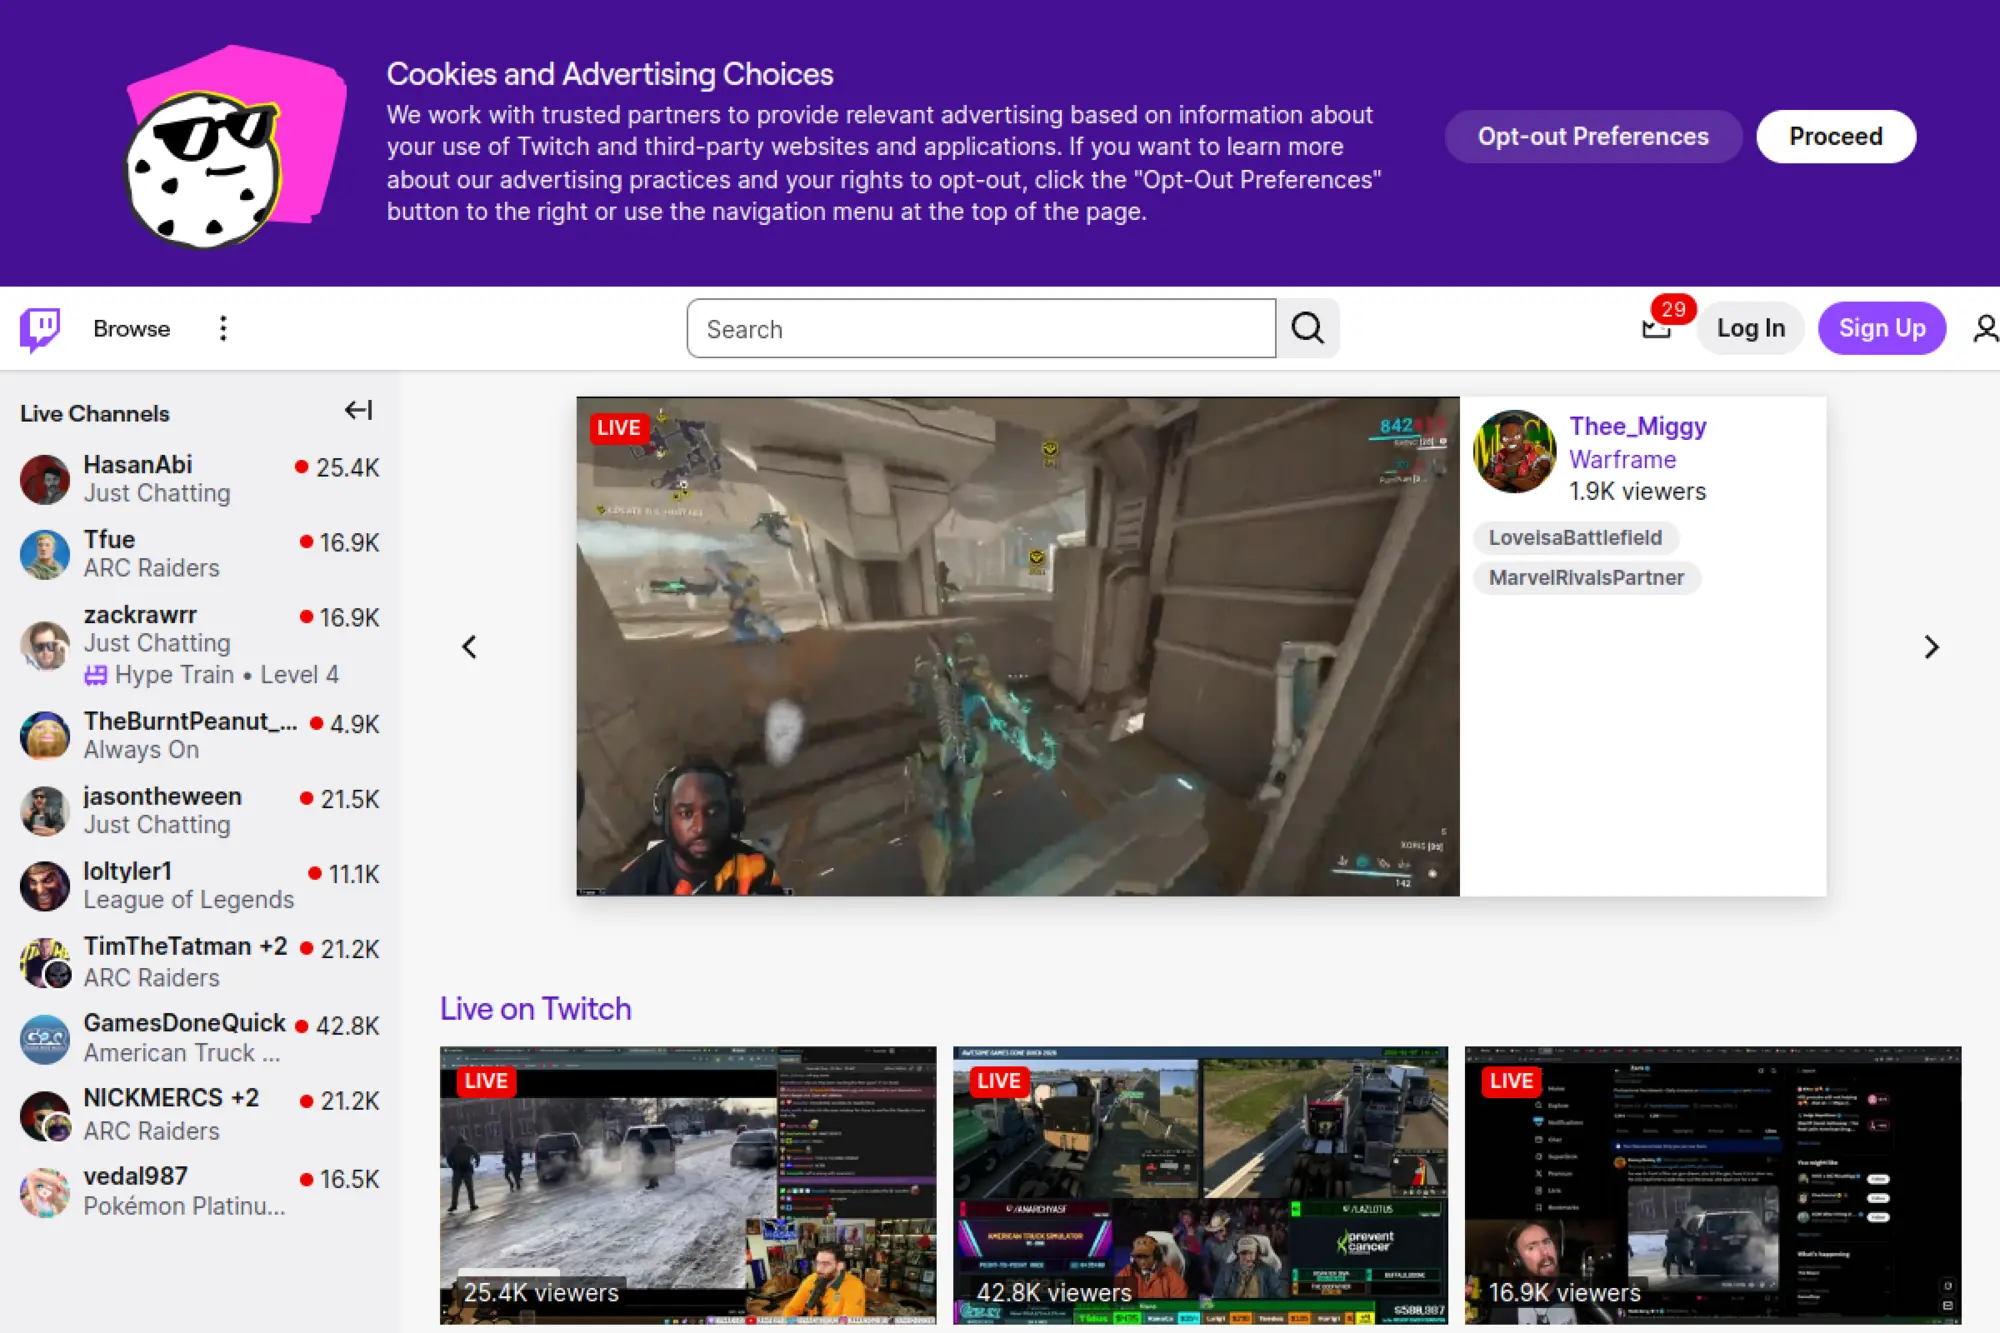This screenshot has height=1333, width=2000.
Task: Click the Proceed button for cookies
Action: coord(1835,136)
